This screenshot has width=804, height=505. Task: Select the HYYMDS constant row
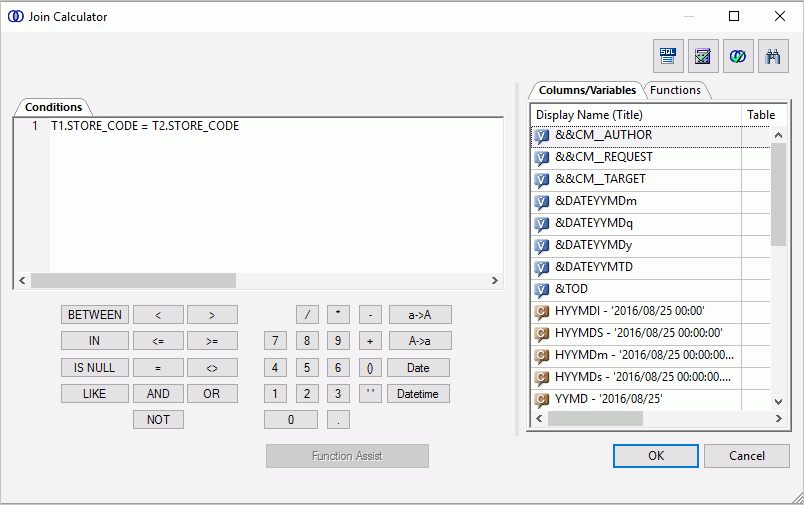click(651, 335)
